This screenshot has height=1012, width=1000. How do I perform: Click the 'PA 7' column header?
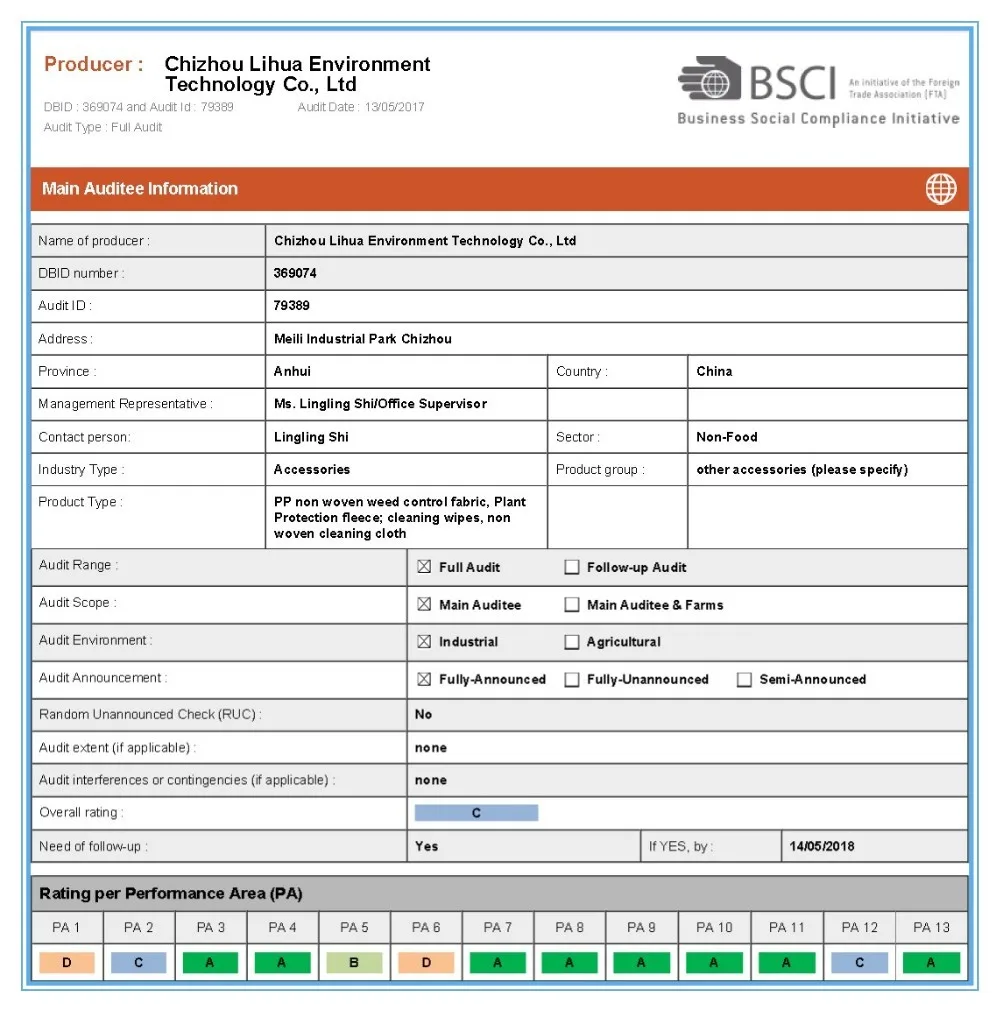tap(497, 927)
